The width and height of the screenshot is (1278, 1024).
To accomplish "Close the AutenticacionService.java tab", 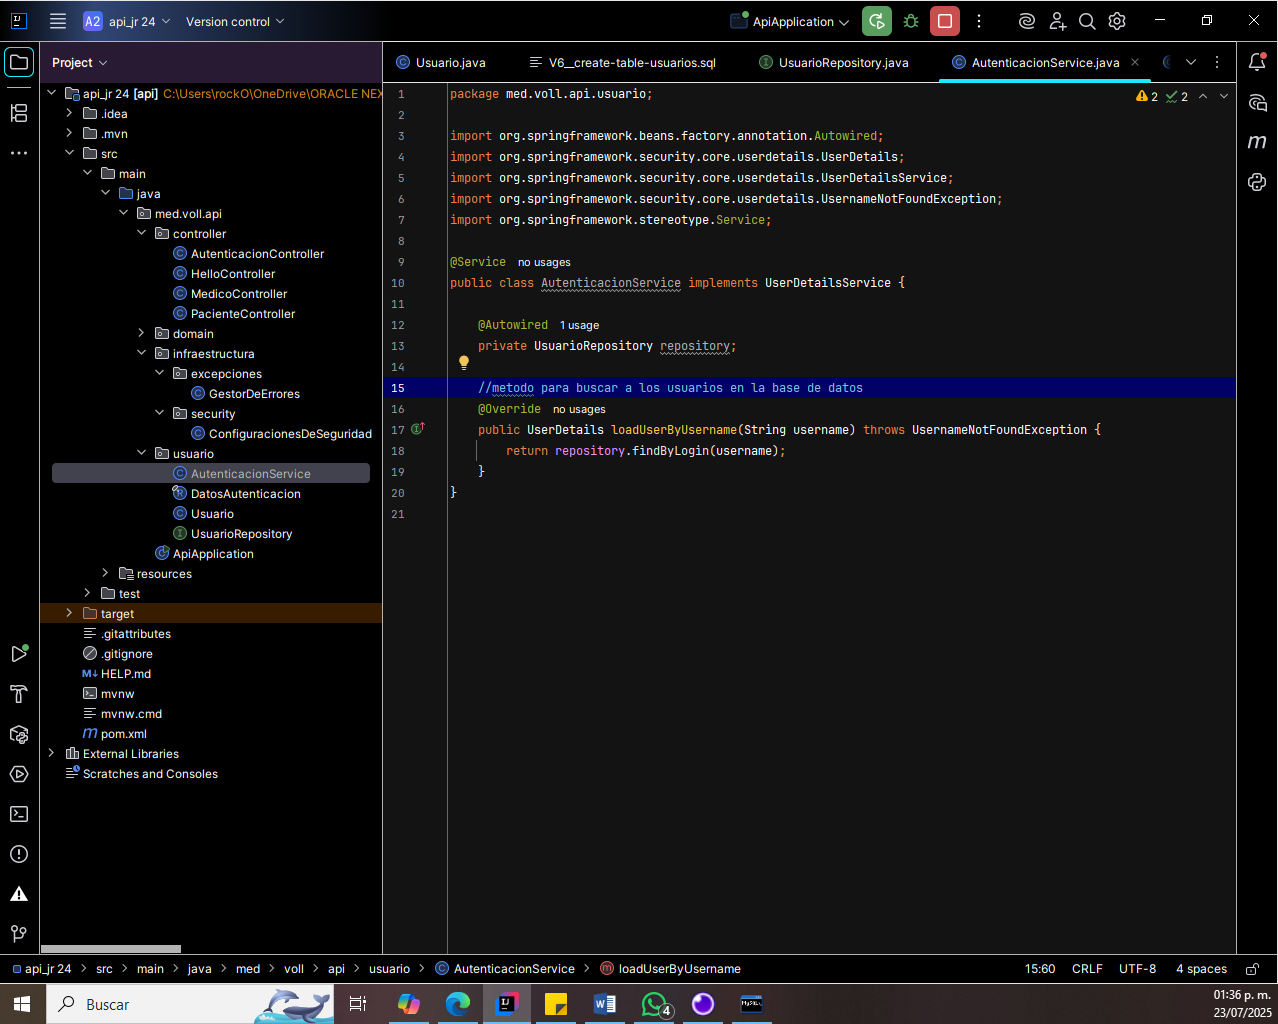I will coord(1135,62).
